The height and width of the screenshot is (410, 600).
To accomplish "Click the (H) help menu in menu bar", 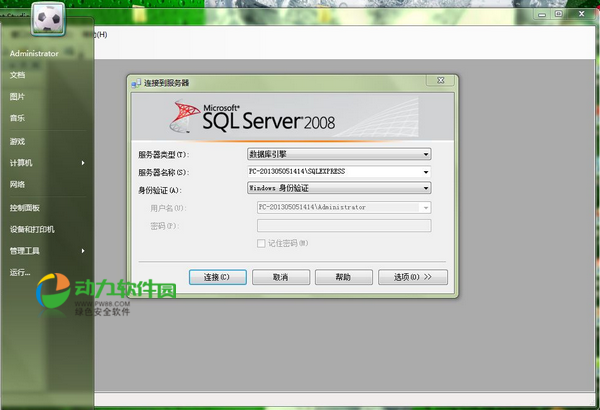I will click(x=101, y=34).
